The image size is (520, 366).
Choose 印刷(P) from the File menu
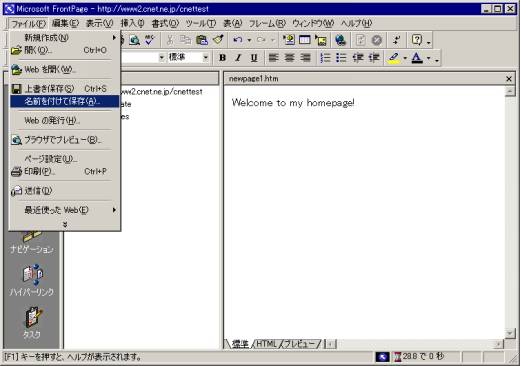[x=64, y=171]
